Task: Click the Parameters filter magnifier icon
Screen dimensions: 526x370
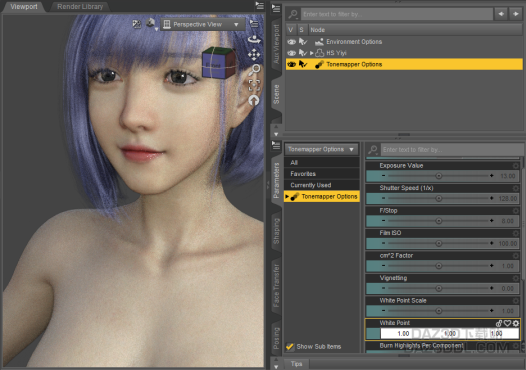Action: [x=373, y=149]
